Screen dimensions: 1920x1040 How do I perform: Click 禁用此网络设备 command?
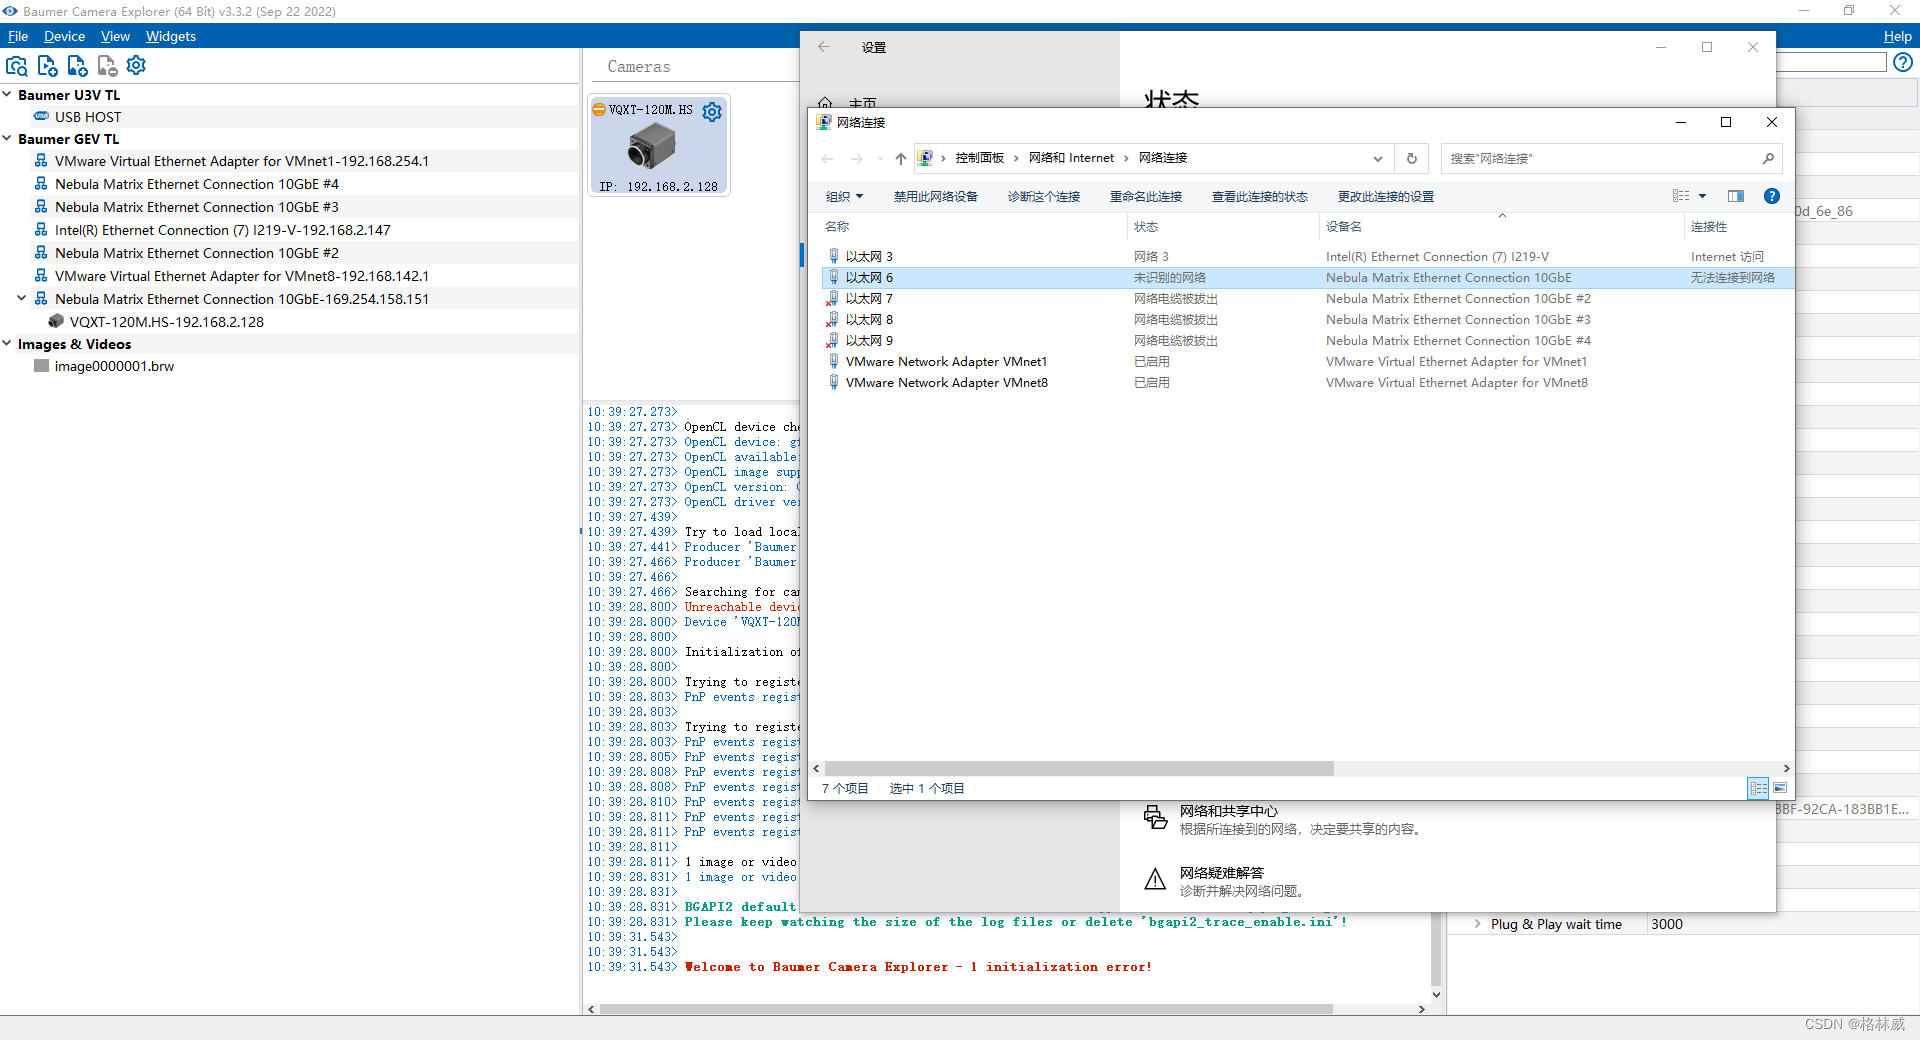[x=936, y=197]
